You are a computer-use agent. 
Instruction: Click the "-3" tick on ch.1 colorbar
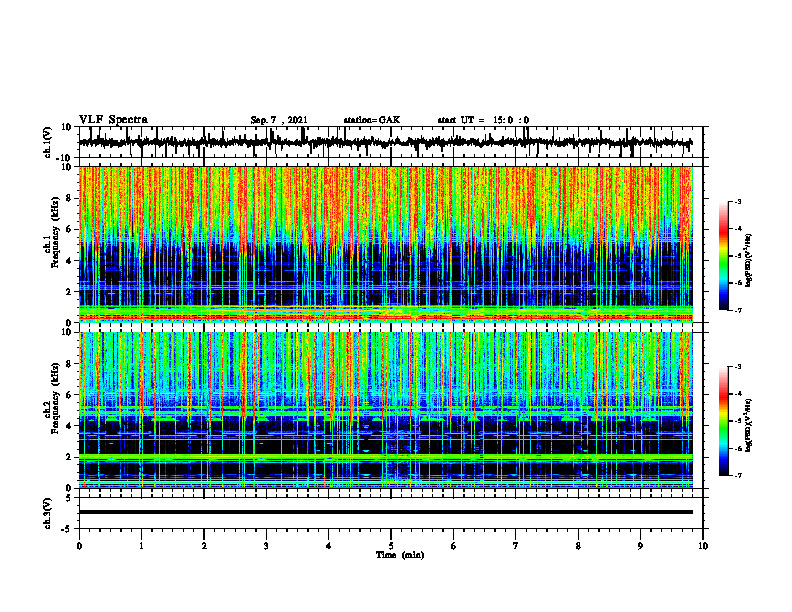[x=738, y=202]
